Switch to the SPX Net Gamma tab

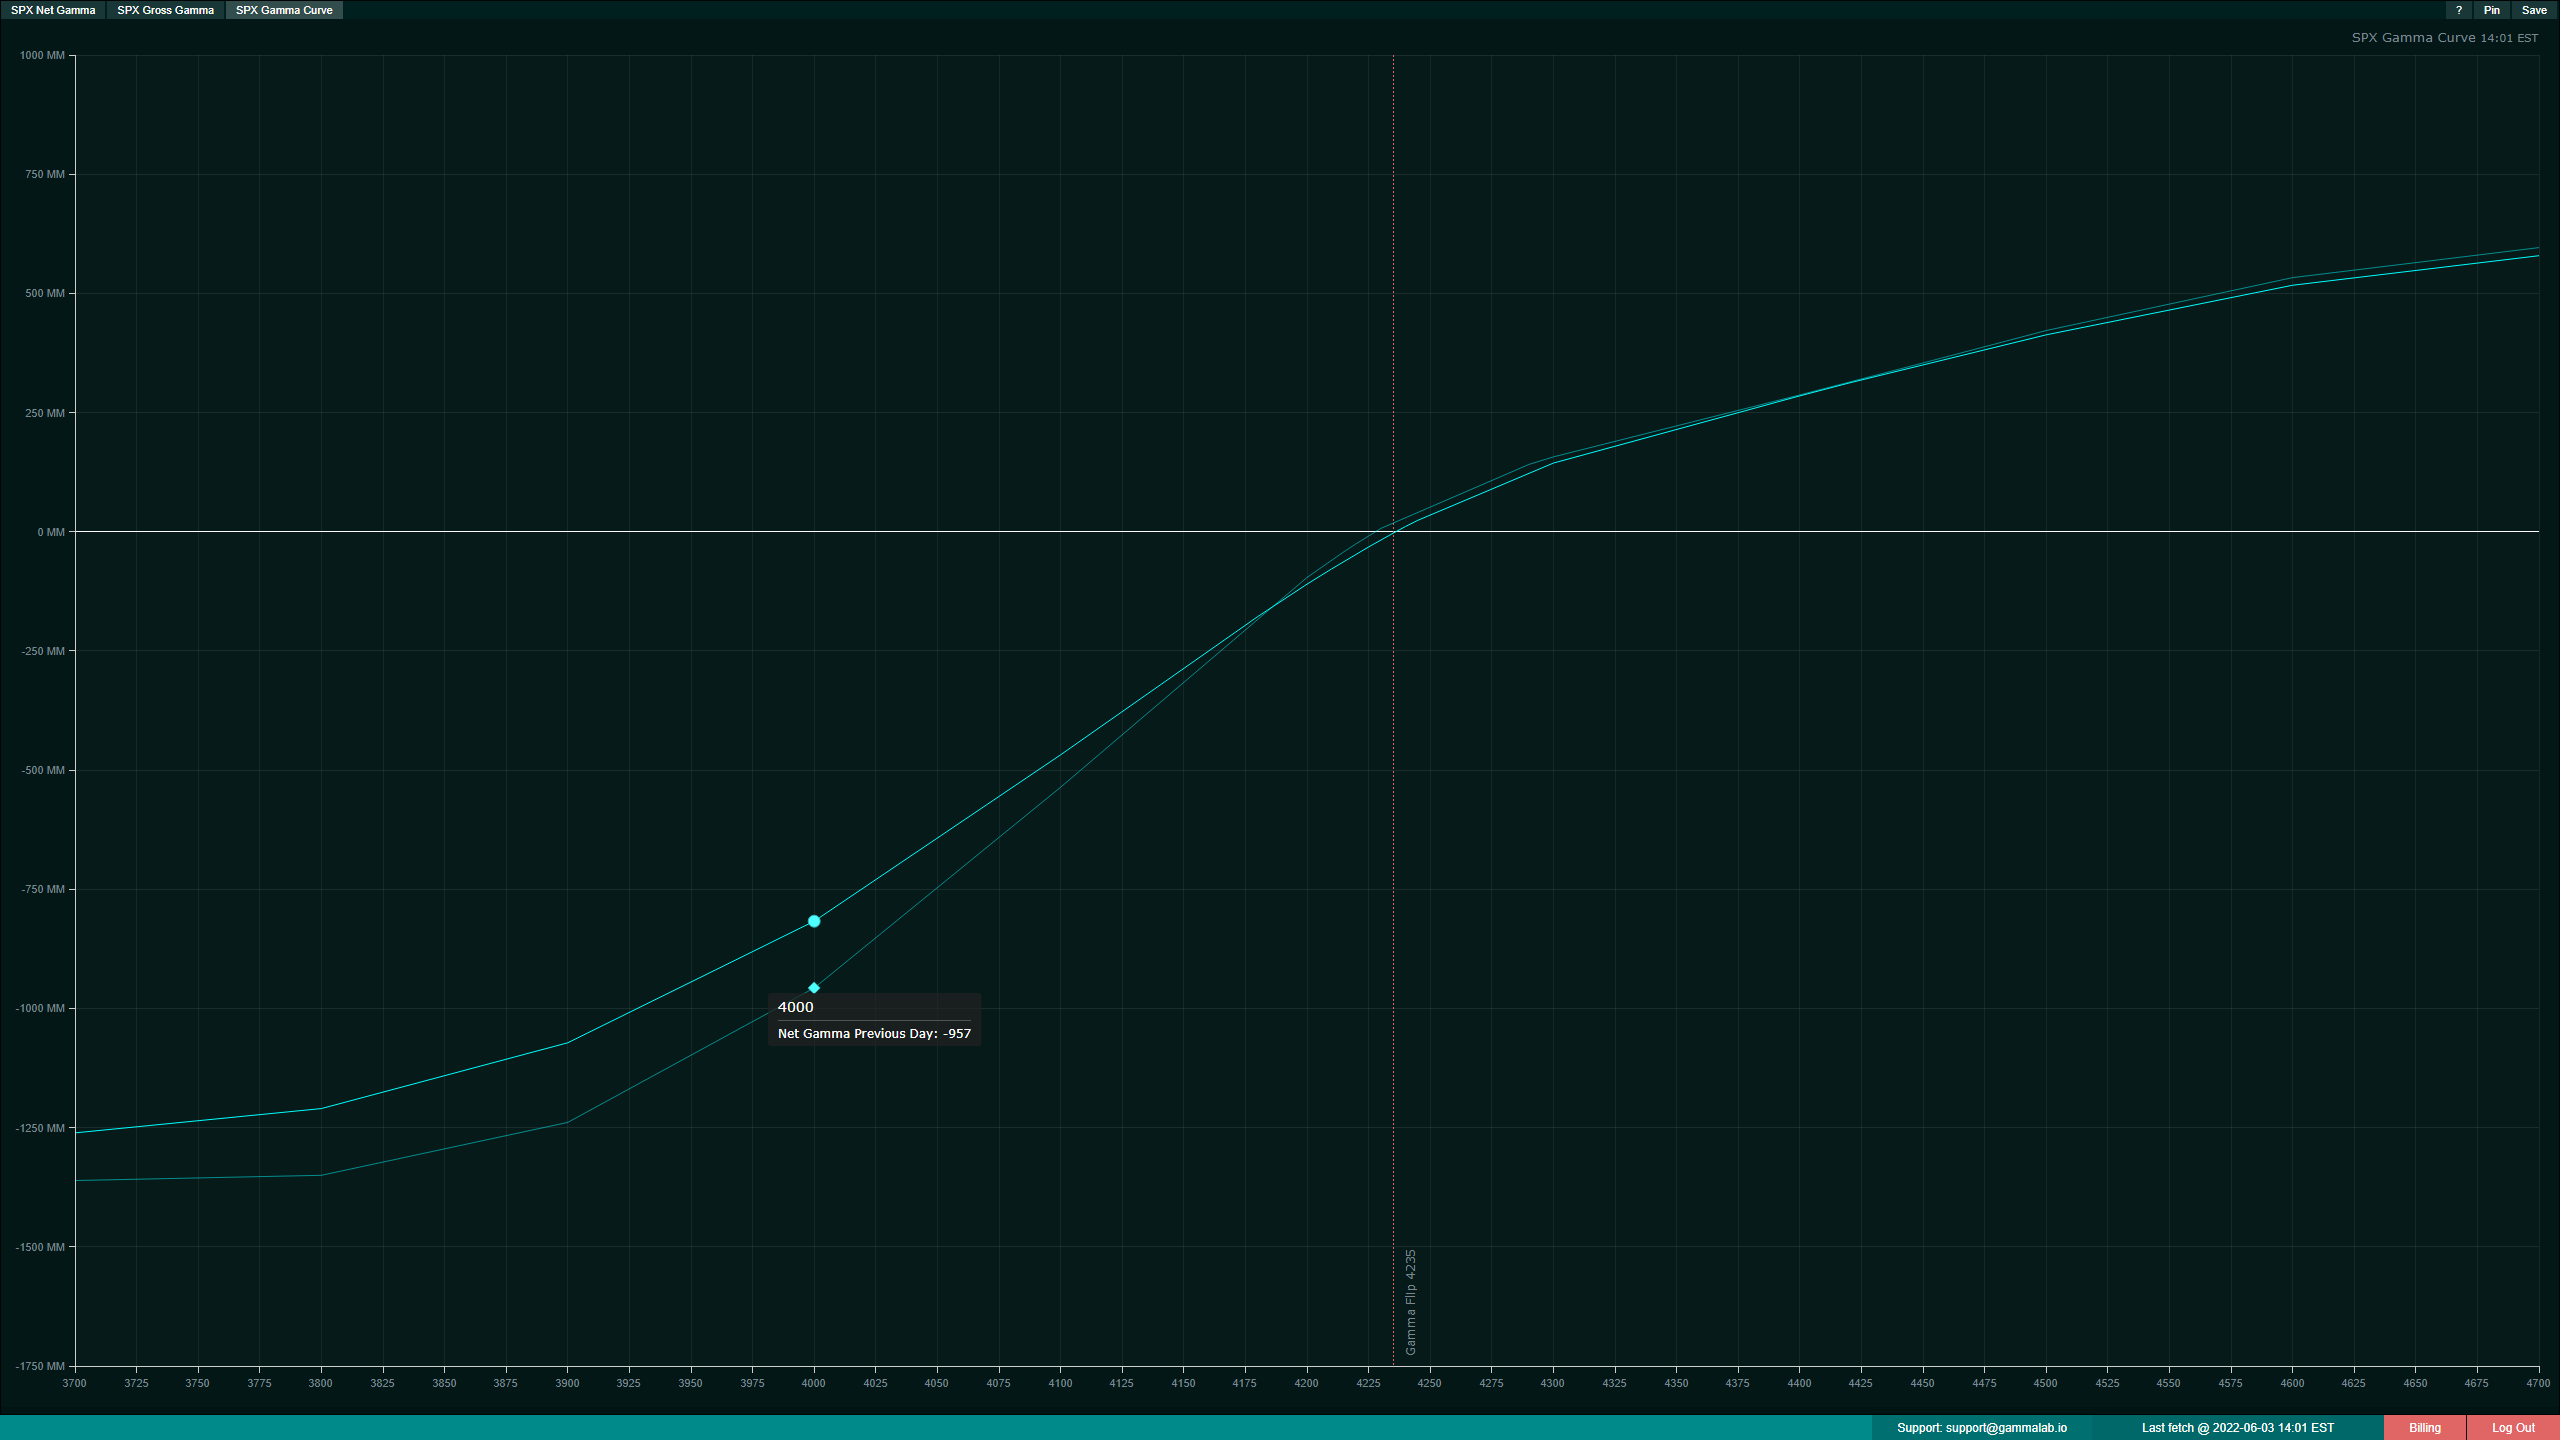click(52, 9)
